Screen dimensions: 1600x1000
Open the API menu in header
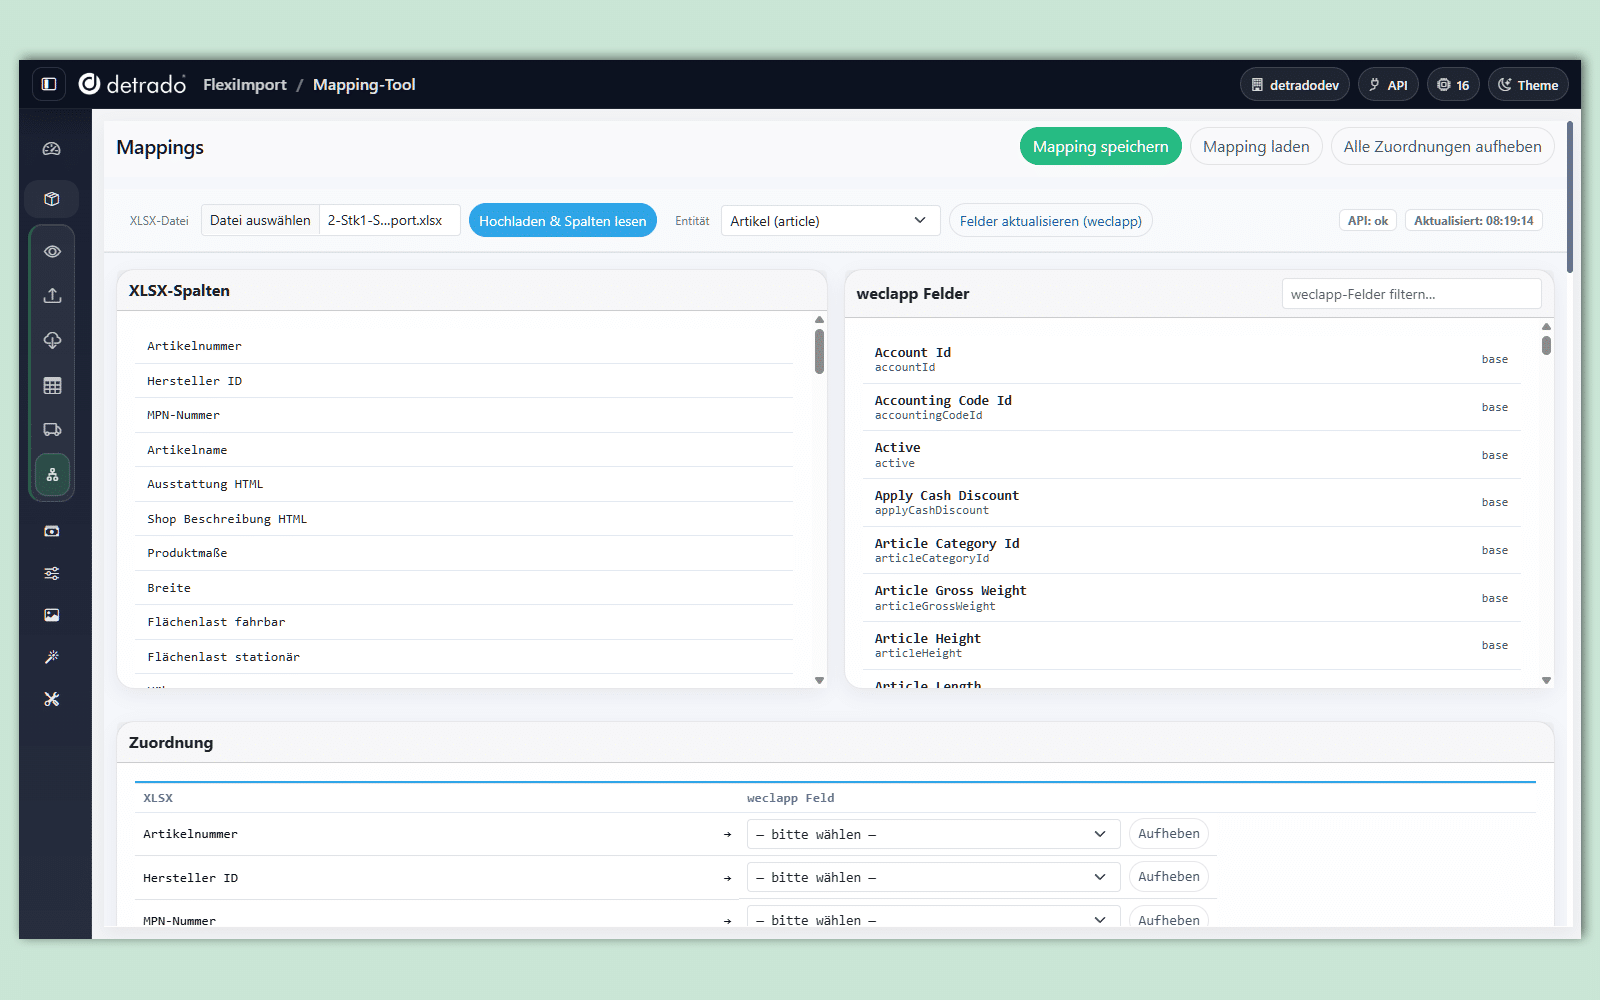click(x=1387, y=85)
